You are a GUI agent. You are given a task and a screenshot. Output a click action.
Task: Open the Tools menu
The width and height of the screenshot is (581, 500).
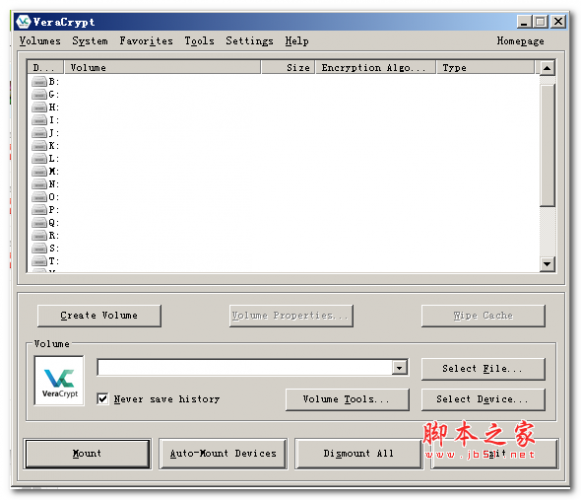tap(199, 41)
